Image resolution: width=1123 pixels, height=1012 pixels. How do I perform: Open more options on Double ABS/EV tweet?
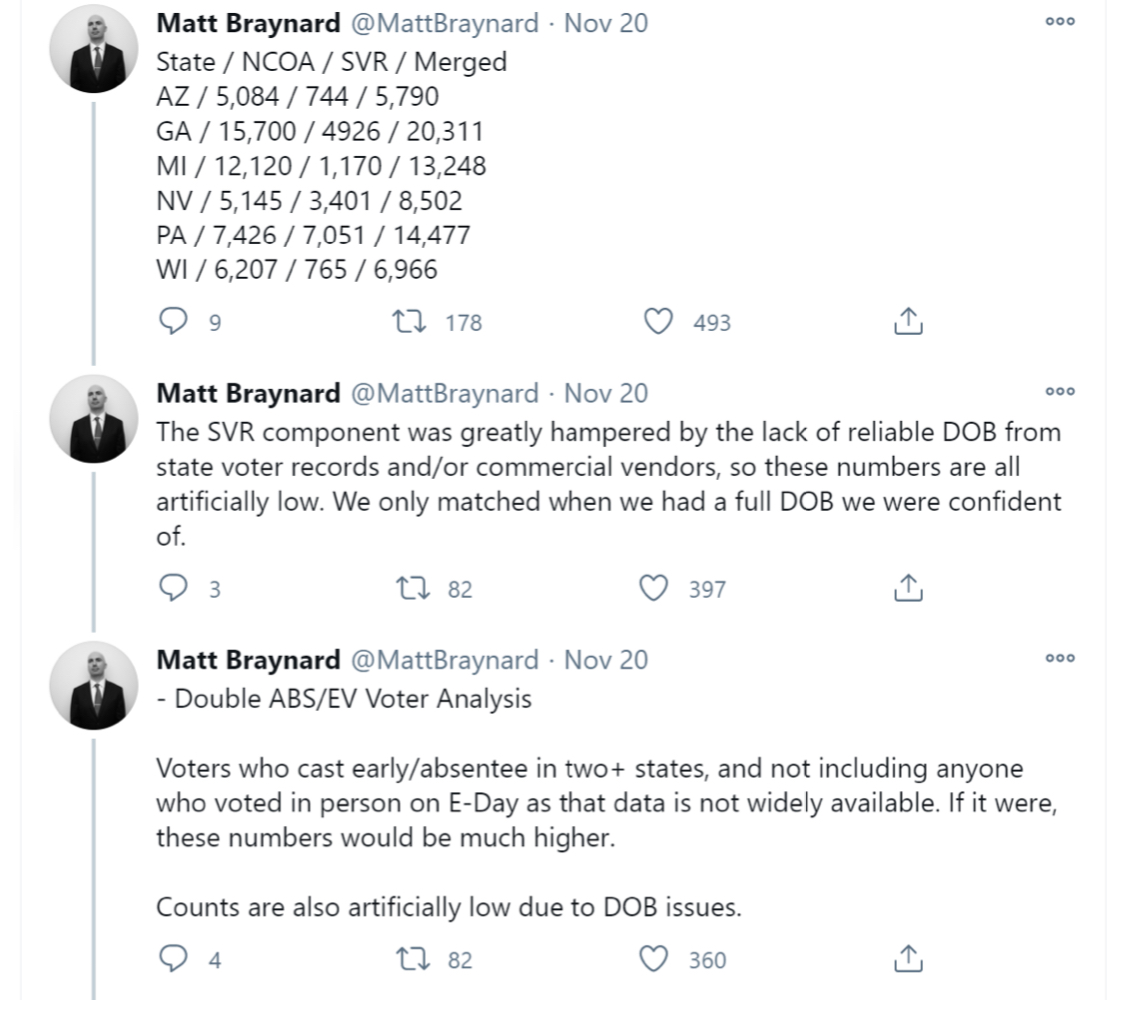click(x=1060, y=657)
